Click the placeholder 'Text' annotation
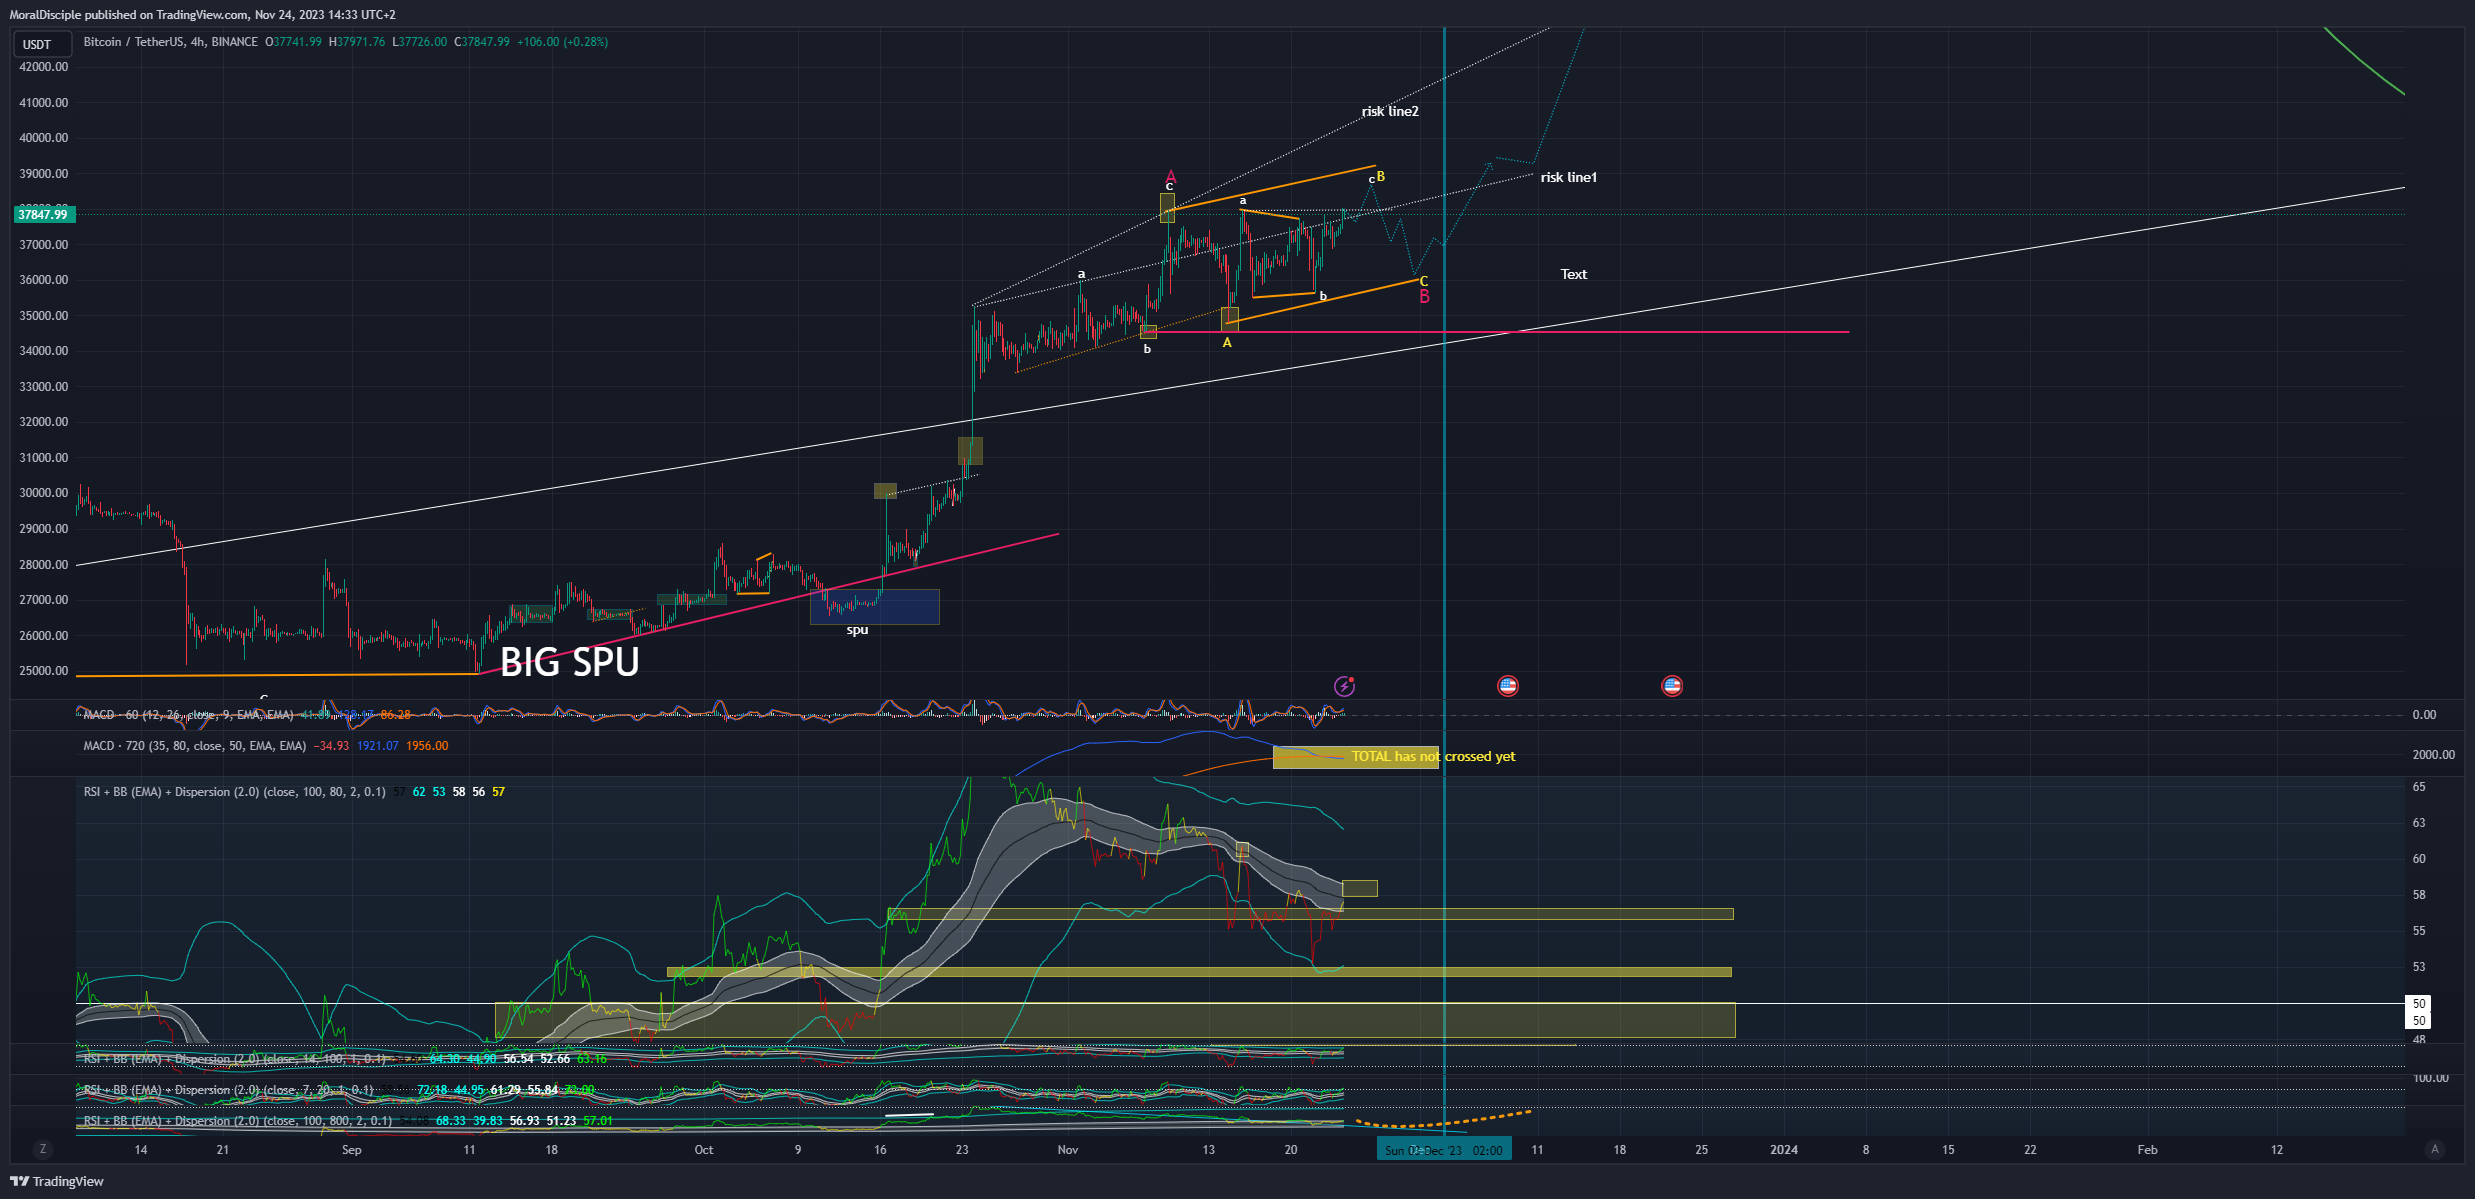Screen dimensions: 2475x1199 (x=1574, y=274)
